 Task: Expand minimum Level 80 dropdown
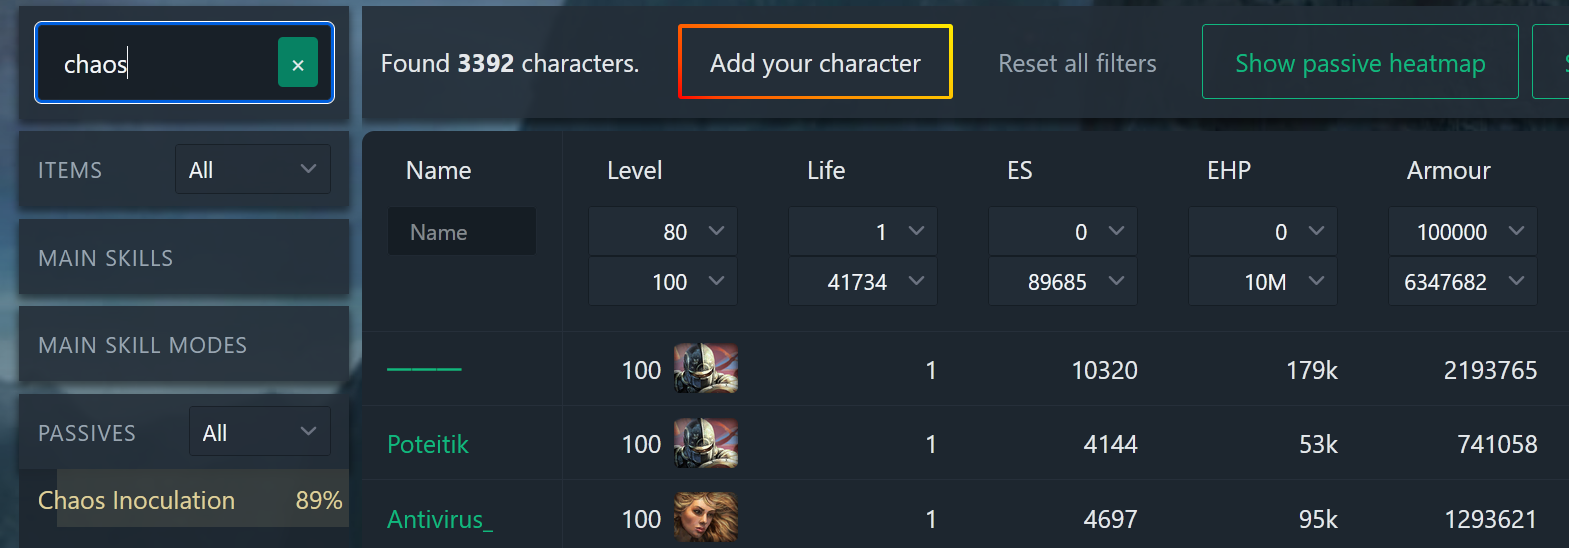(x=663, y=232)
